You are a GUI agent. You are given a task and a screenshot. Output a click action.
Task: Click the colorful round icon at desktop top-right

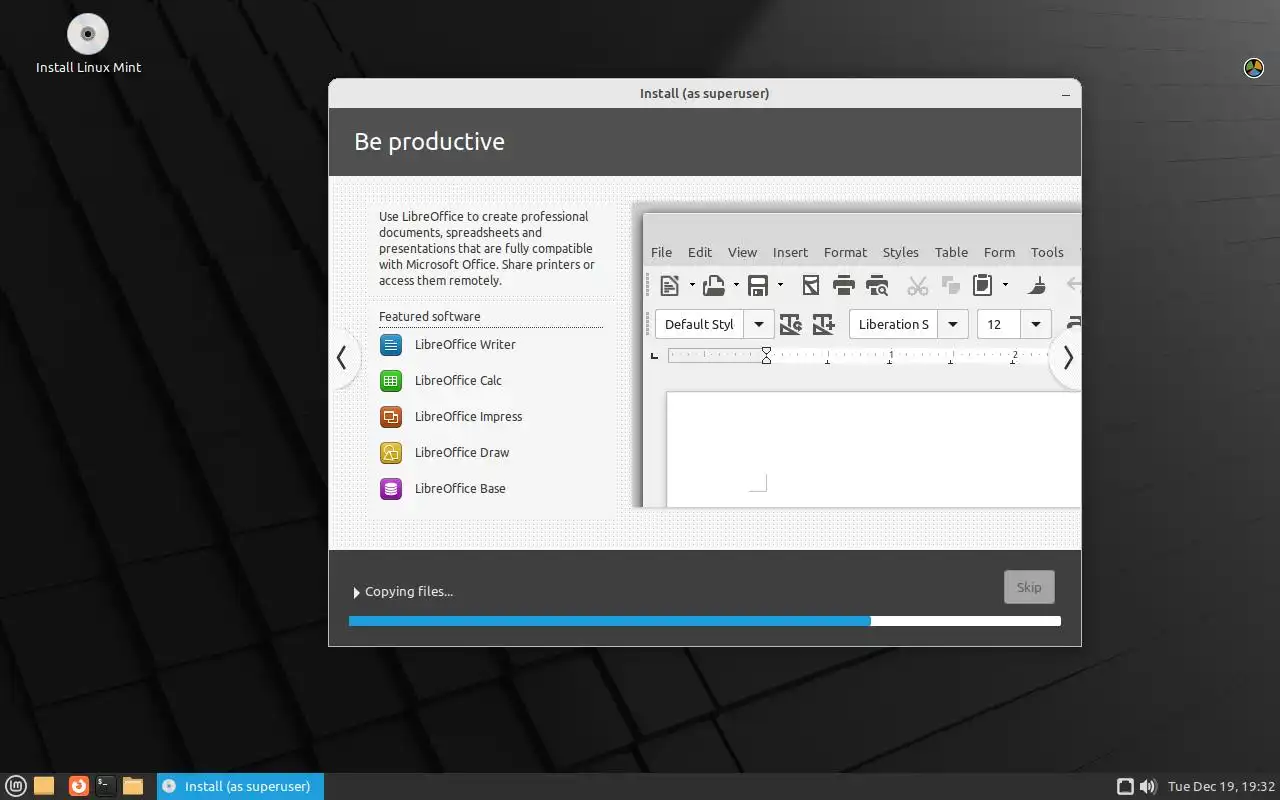click(1253, 68)
